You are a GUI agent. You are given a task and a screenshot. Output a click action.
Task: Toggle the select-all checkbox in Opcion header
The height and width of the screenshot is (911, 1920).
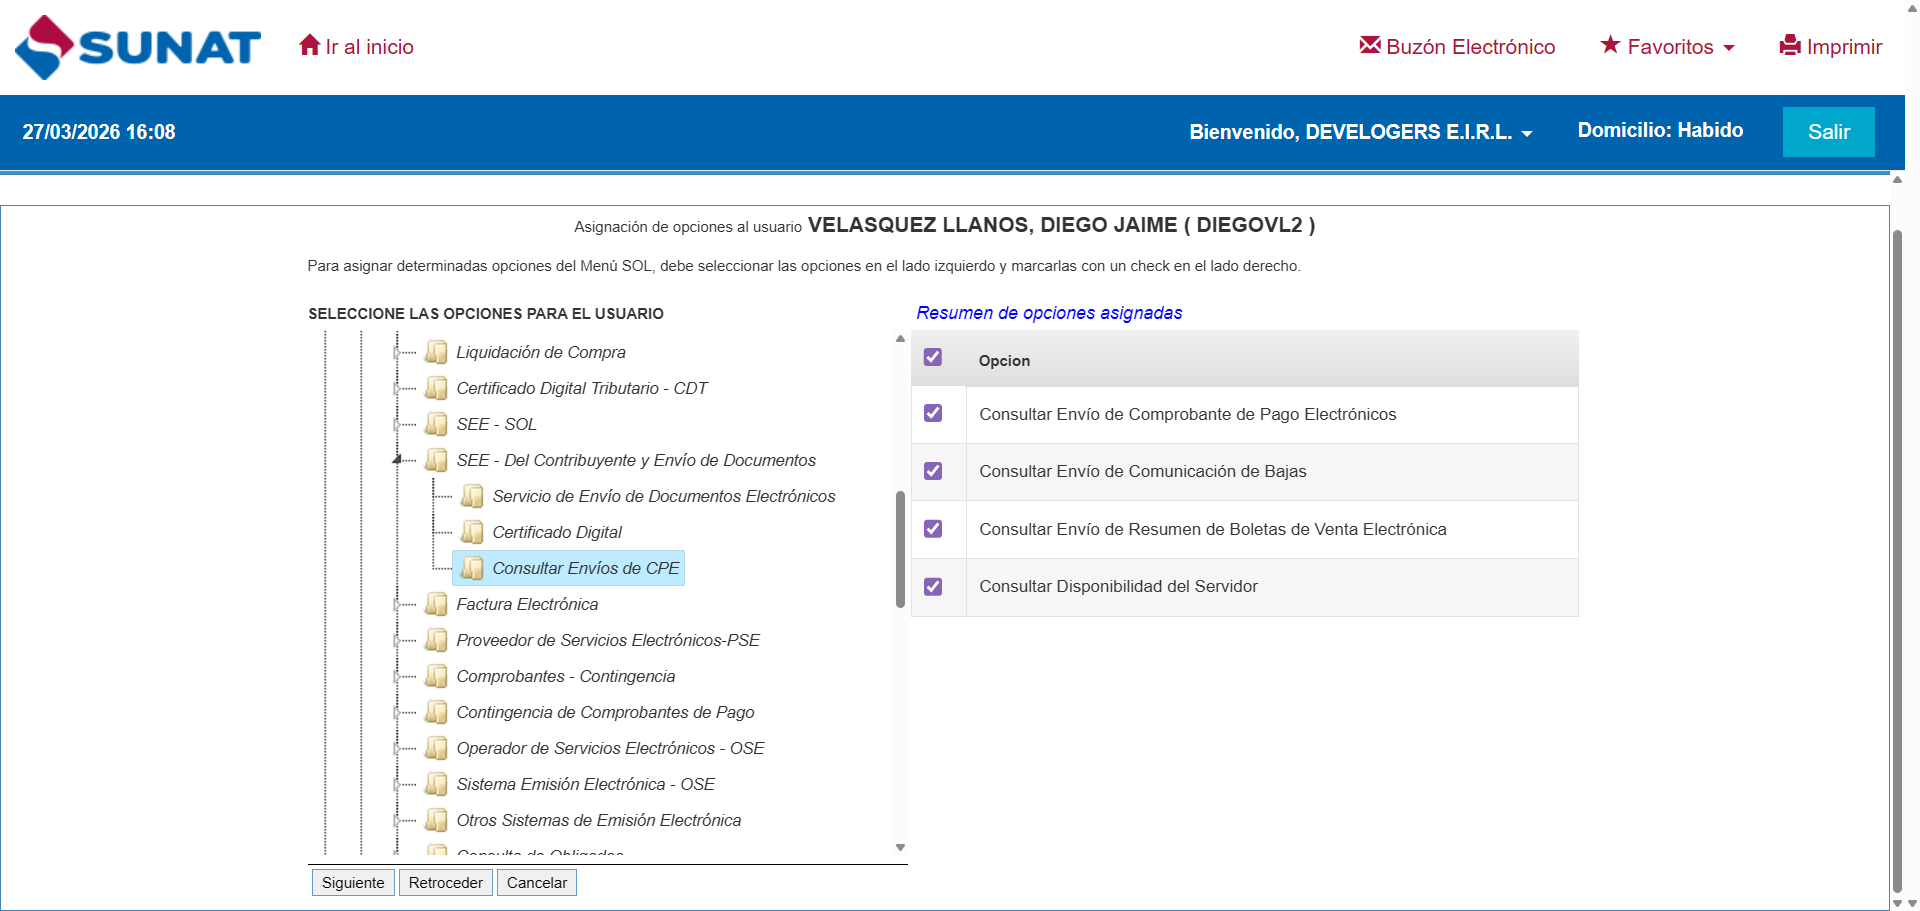coord(933,358)
